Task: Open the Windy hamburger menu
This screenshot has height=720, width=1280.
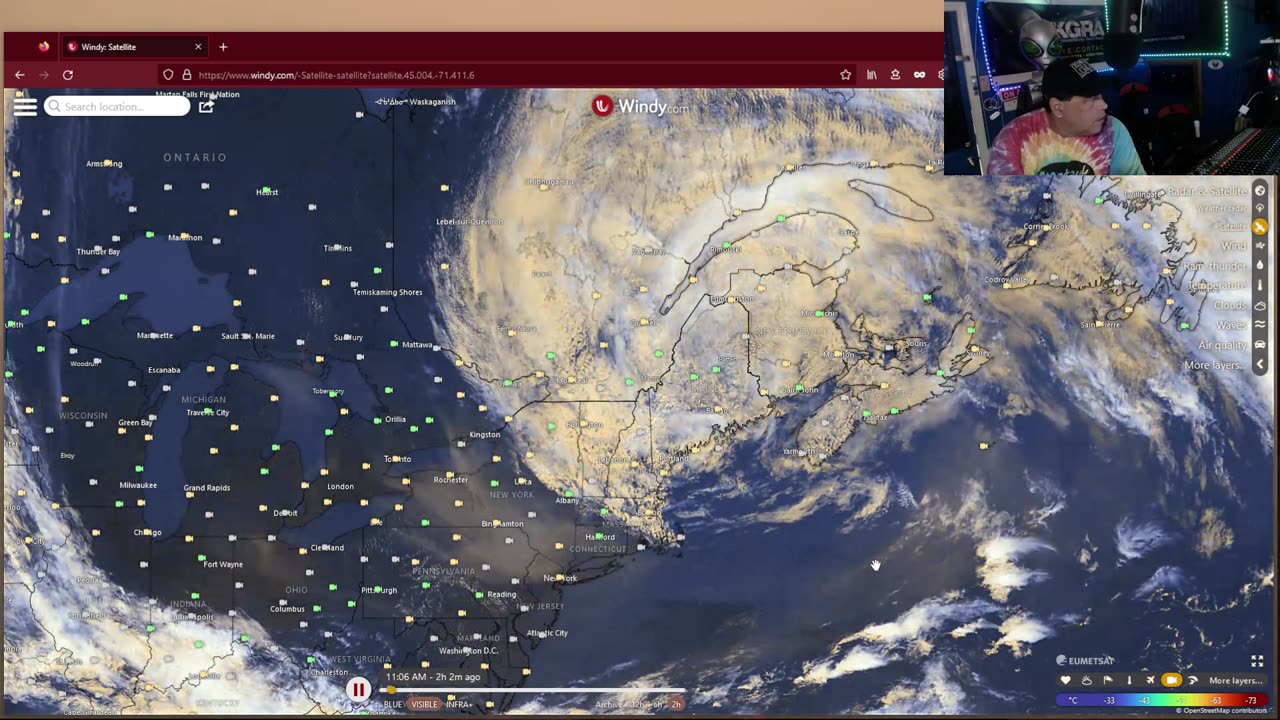Action: [25, 106]
